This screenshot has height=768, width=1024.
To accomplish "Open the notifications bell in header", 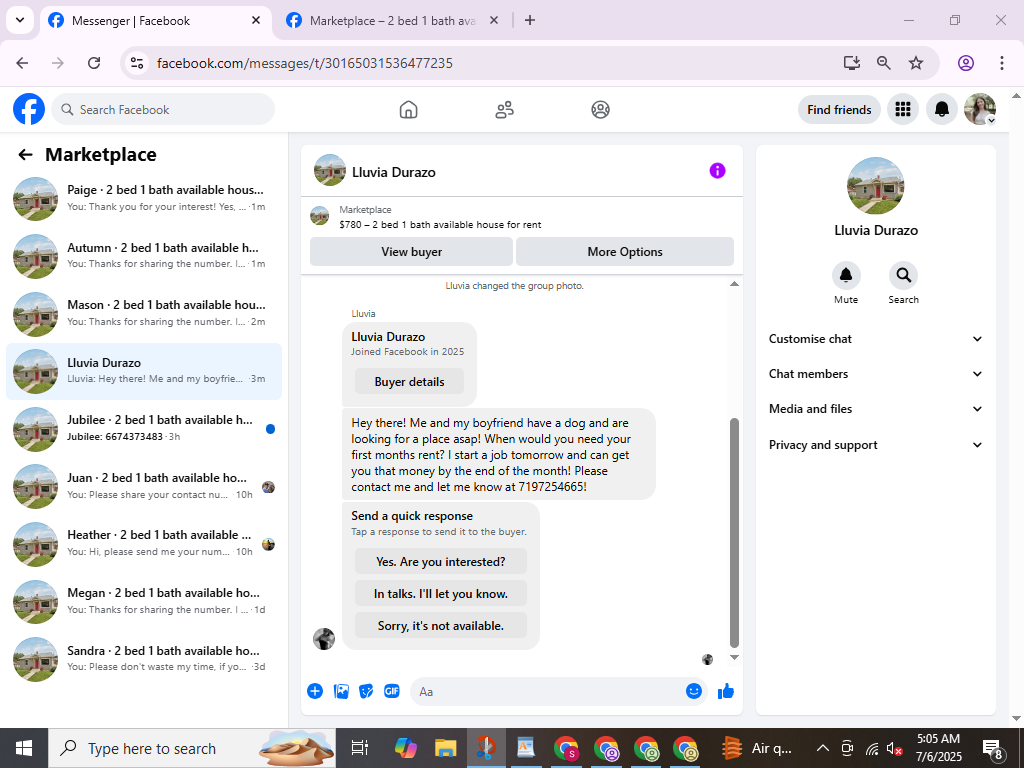I will (942, 109).
